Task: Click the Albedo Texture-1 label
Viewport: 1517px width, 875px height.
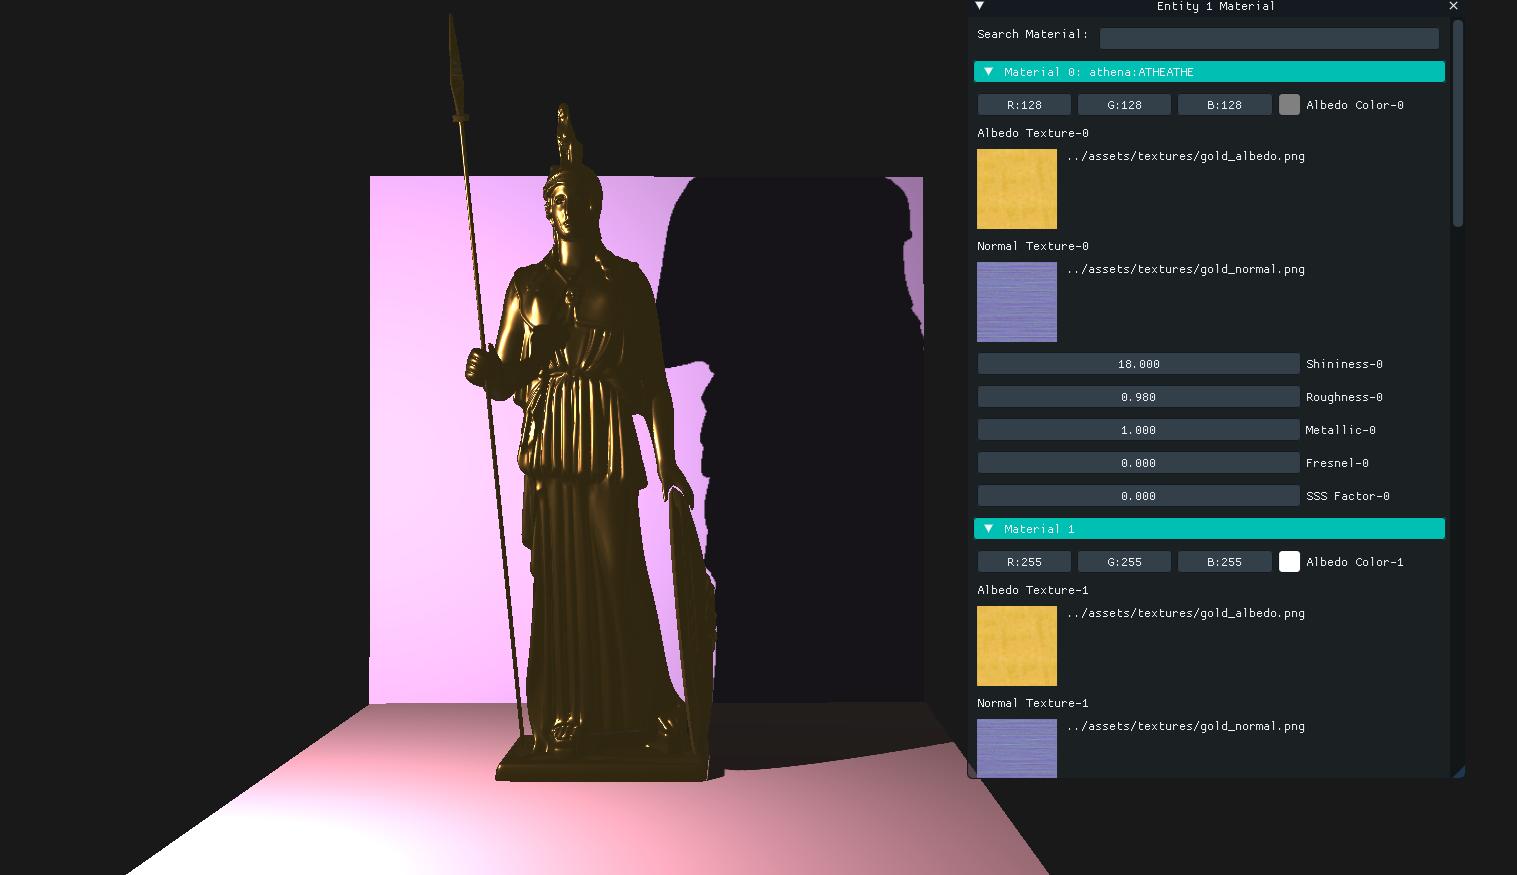Action: 1033,590
